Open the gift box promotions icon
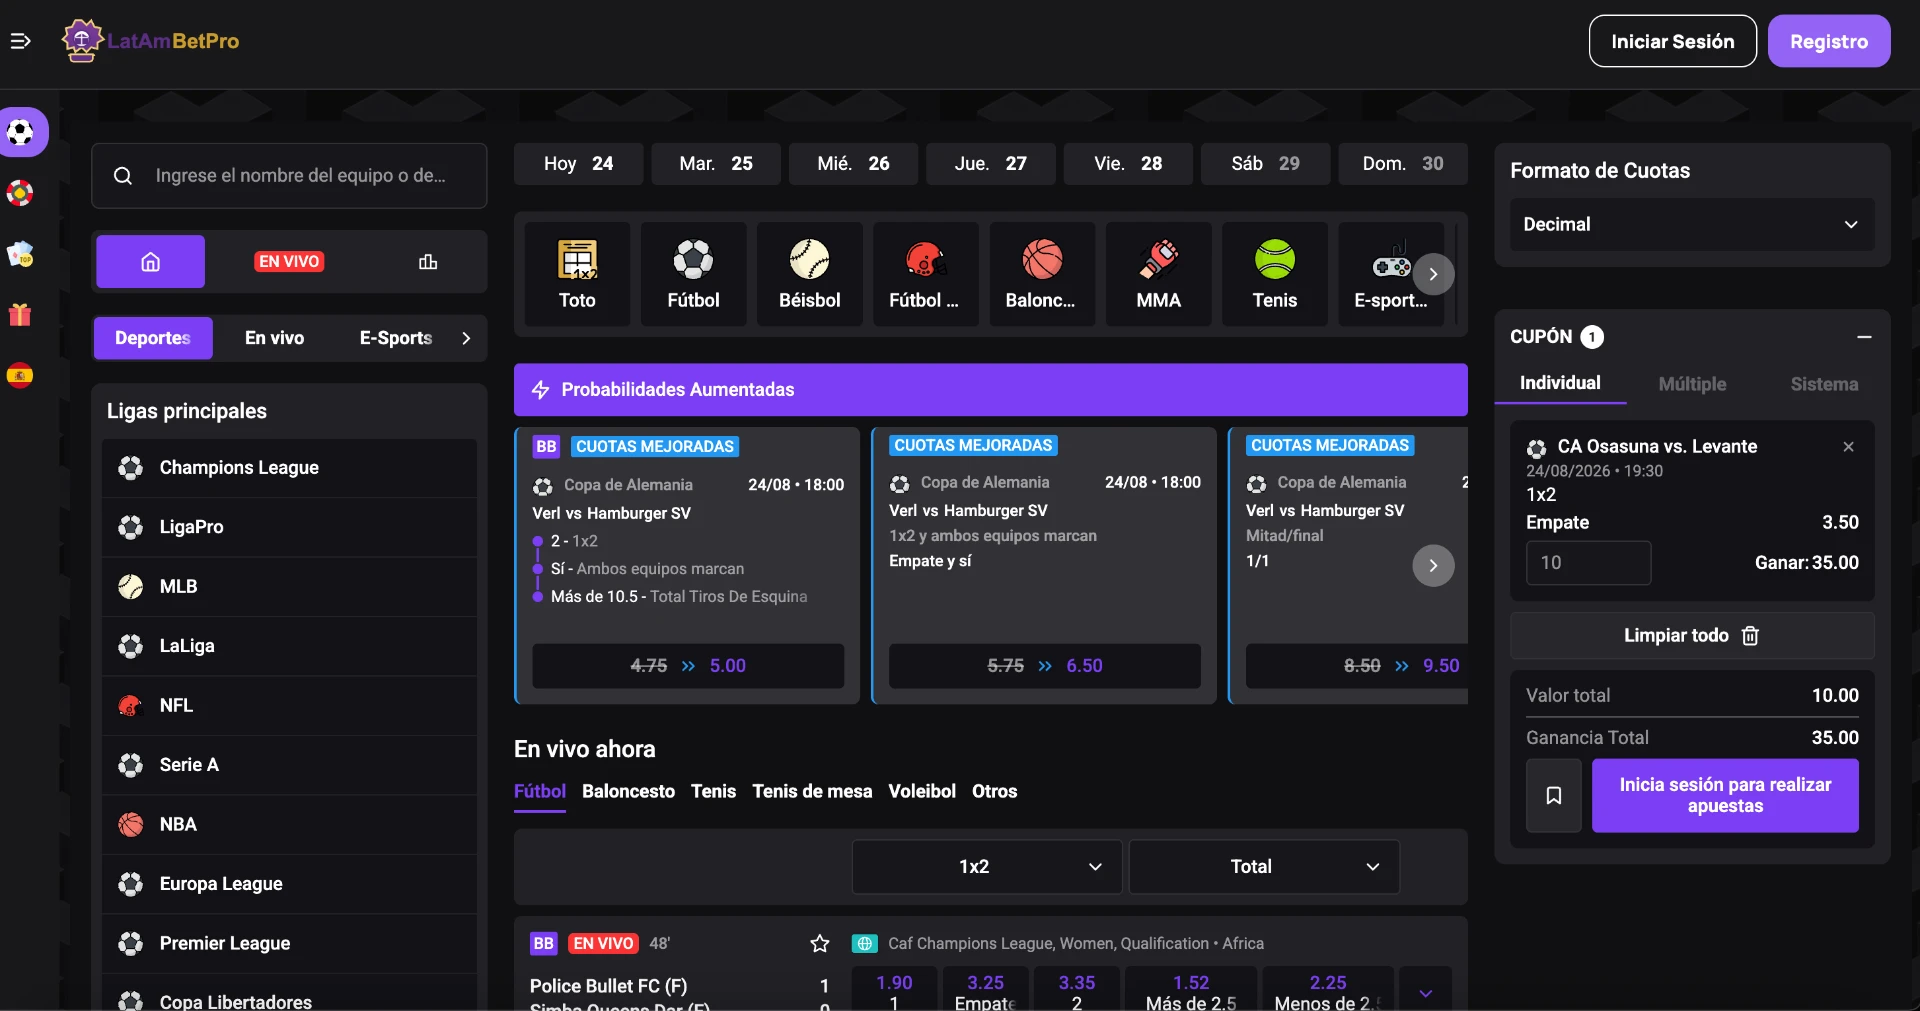 [x=20, y=315]
